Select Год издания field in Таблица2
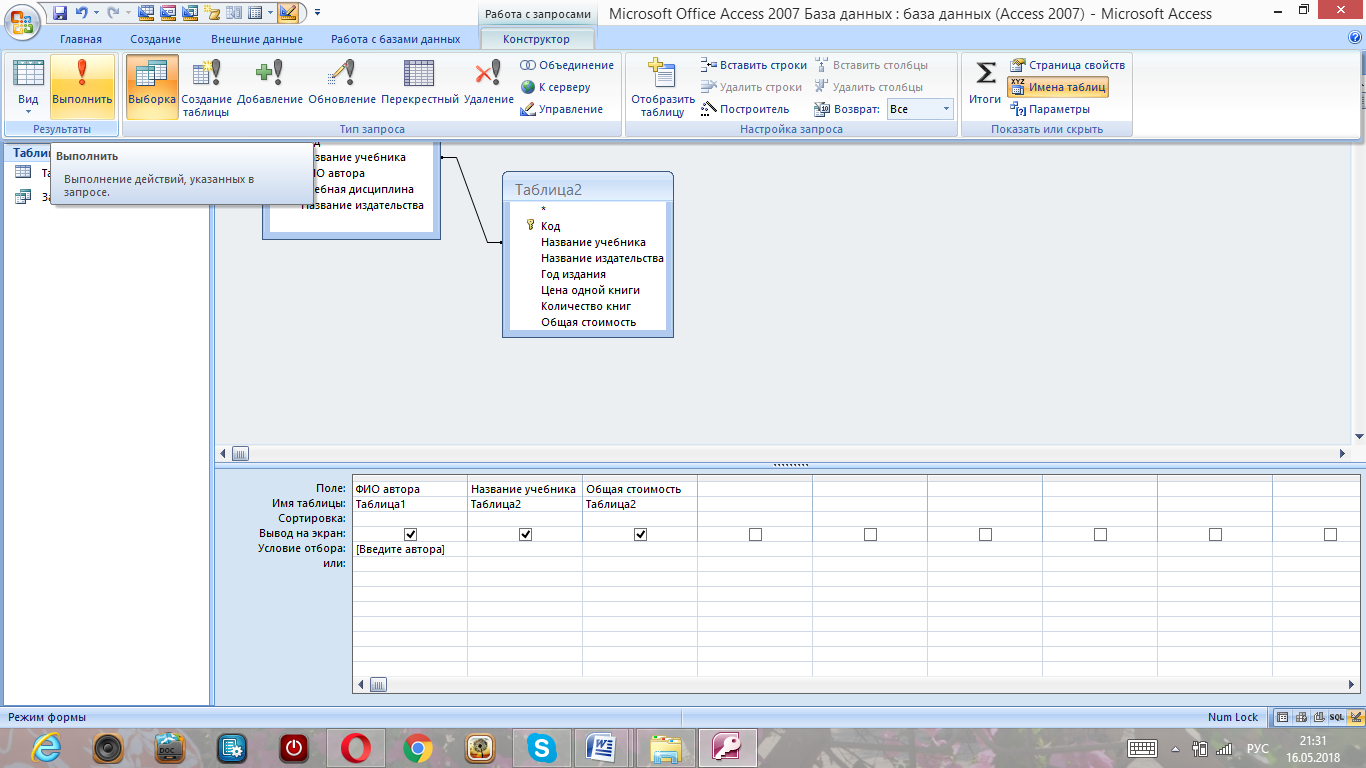The image size is (1366, 768). pyautogui.click(x=573, y=274)
